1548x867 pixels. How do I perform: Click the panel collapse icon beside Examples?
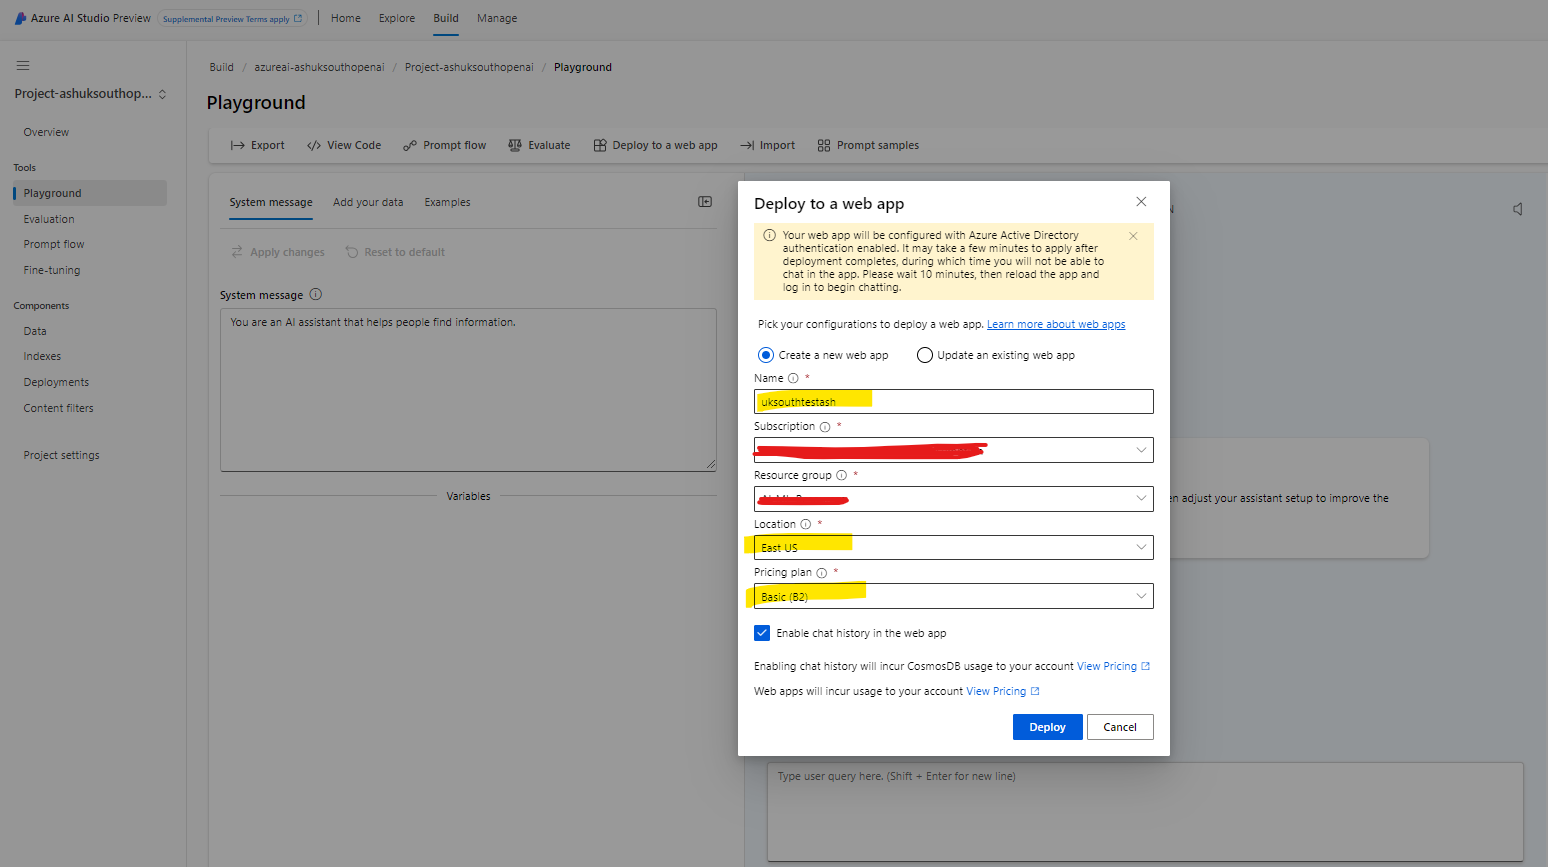tap(705, 202)
